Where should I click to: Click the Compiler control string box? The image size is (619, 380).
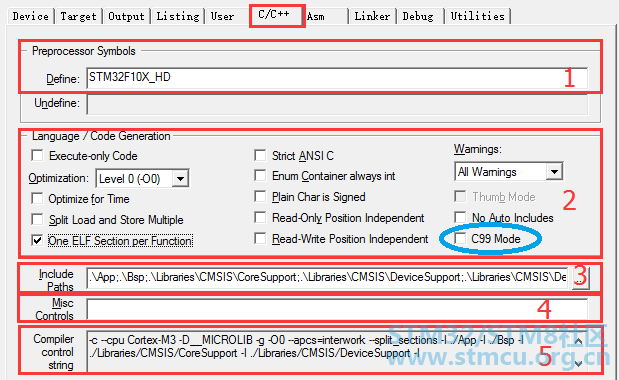point(337,351)
